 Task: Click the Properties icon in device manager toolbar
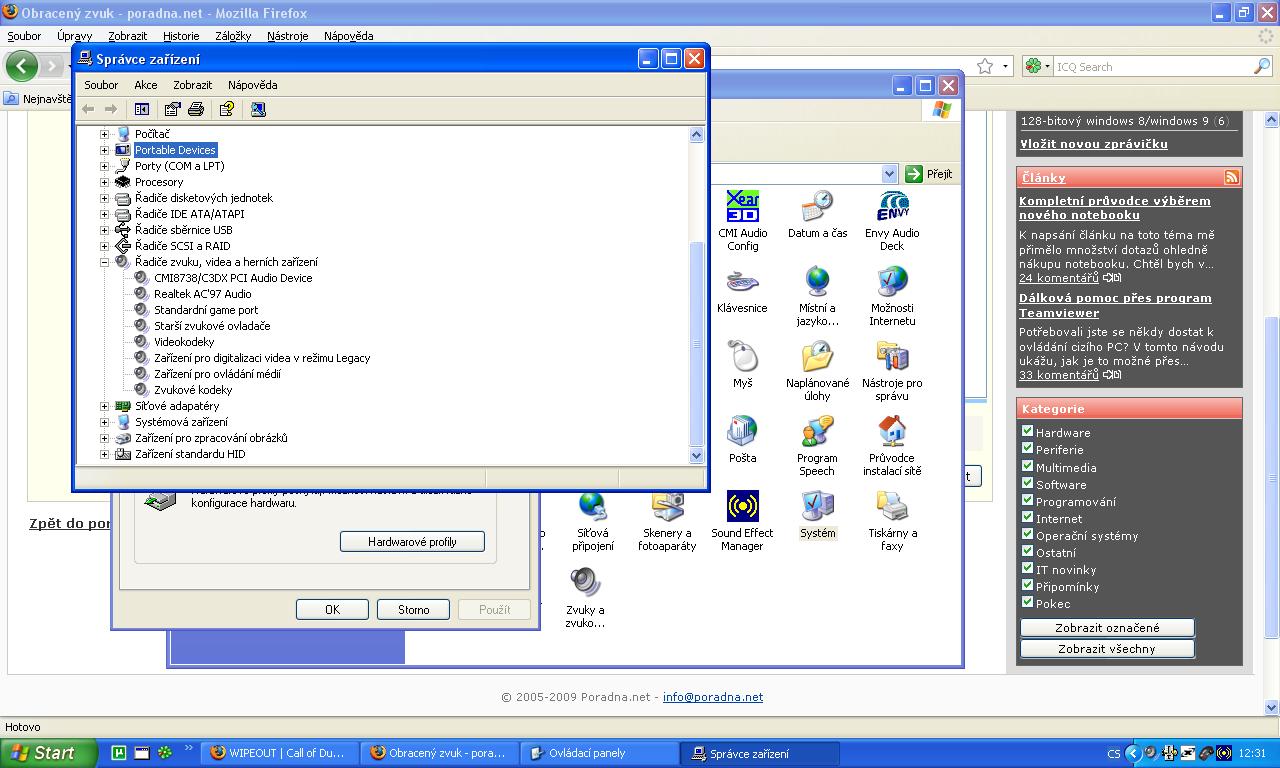tap(172, 109)
